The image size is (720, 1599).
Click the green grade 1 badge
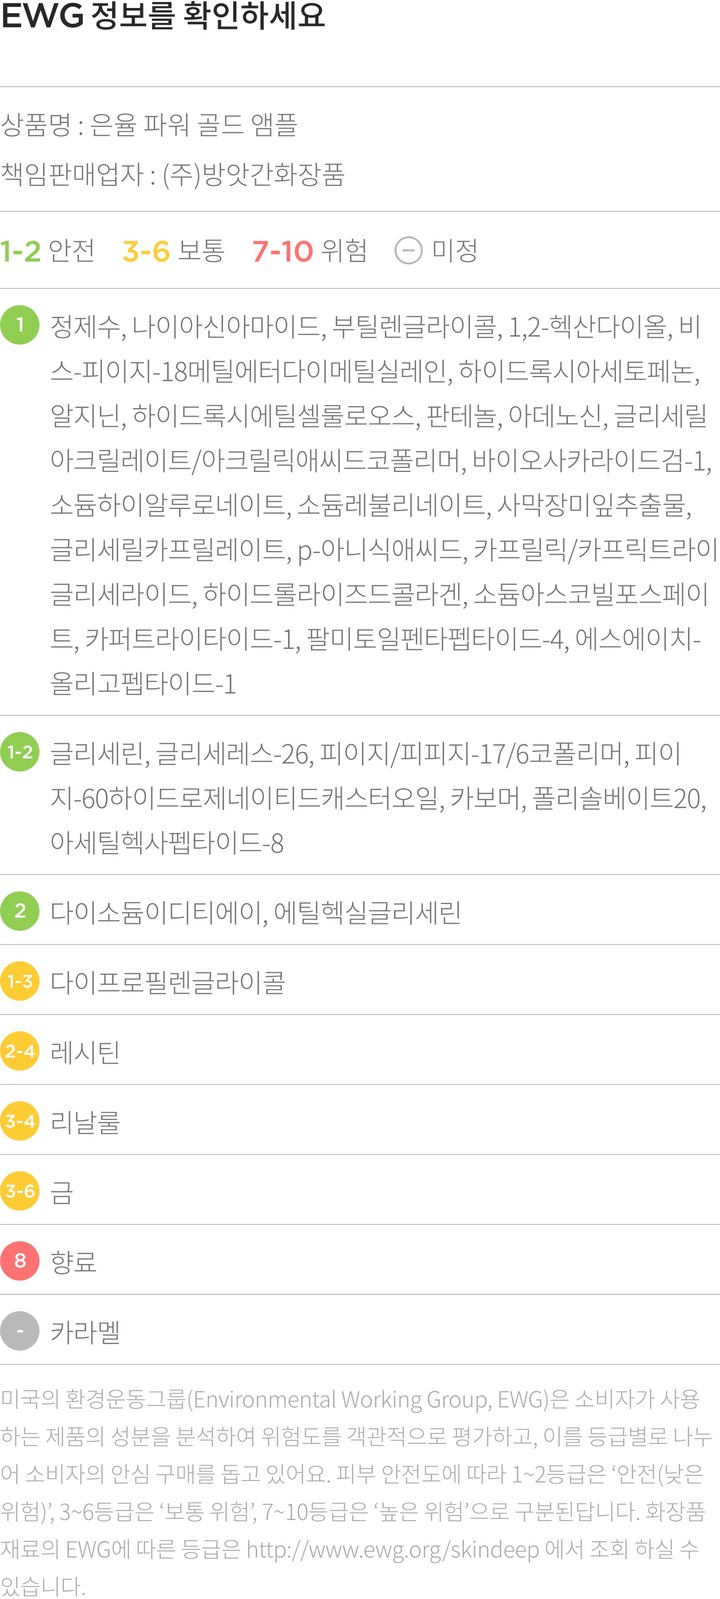coord(20,325)
